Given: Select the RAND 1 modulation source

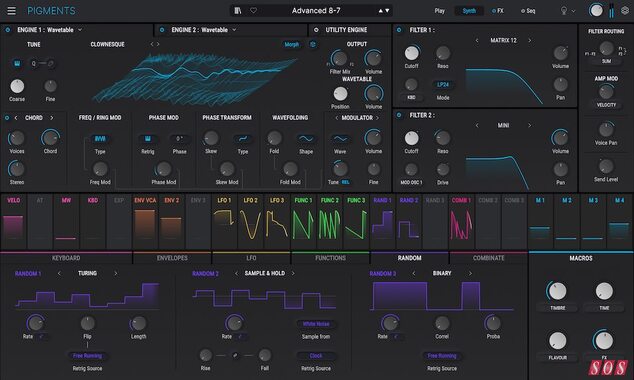Looking at the screenshot, I should pyautogui.click(x=383, y=222).
